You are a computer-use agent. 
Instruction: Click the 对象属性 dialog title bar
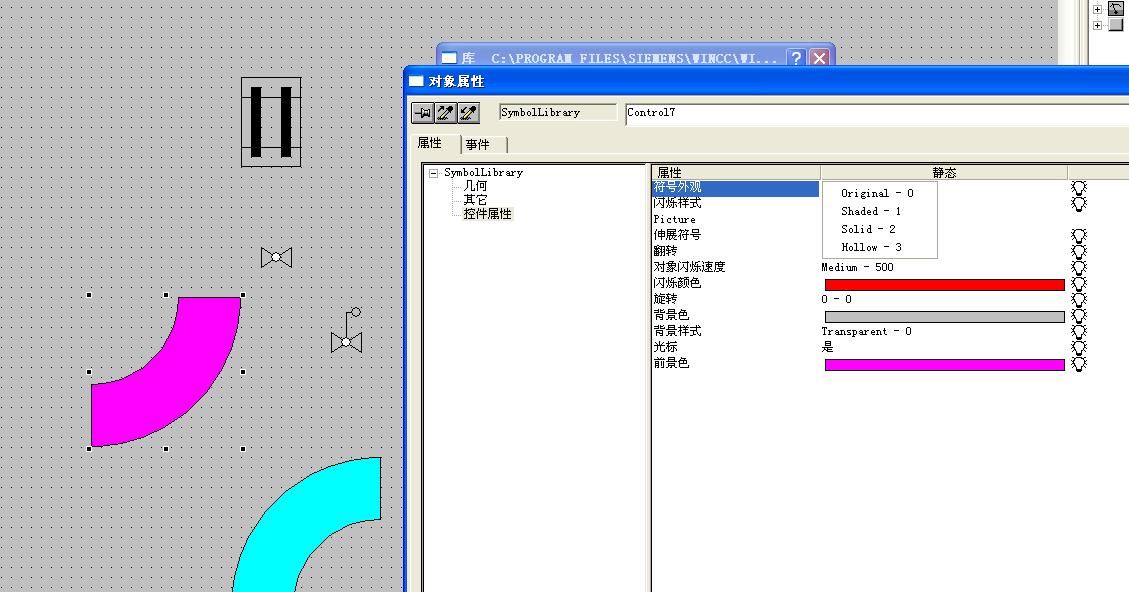pos(767,81)
